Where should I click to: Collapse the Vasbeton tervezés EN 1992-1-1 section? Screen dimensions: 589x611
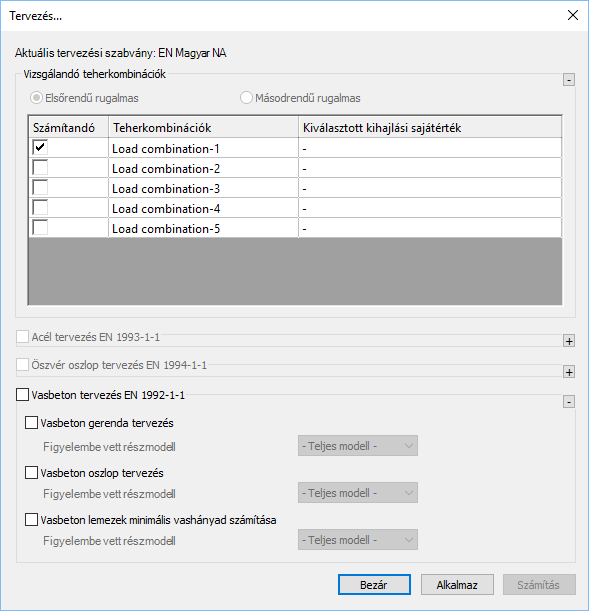(569, 402)
